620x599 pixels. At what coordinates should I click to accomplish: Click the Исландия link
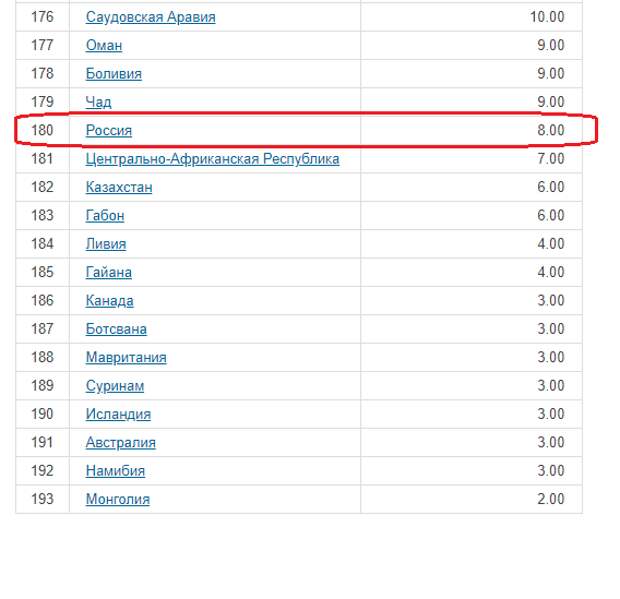(x=118, y=414)
